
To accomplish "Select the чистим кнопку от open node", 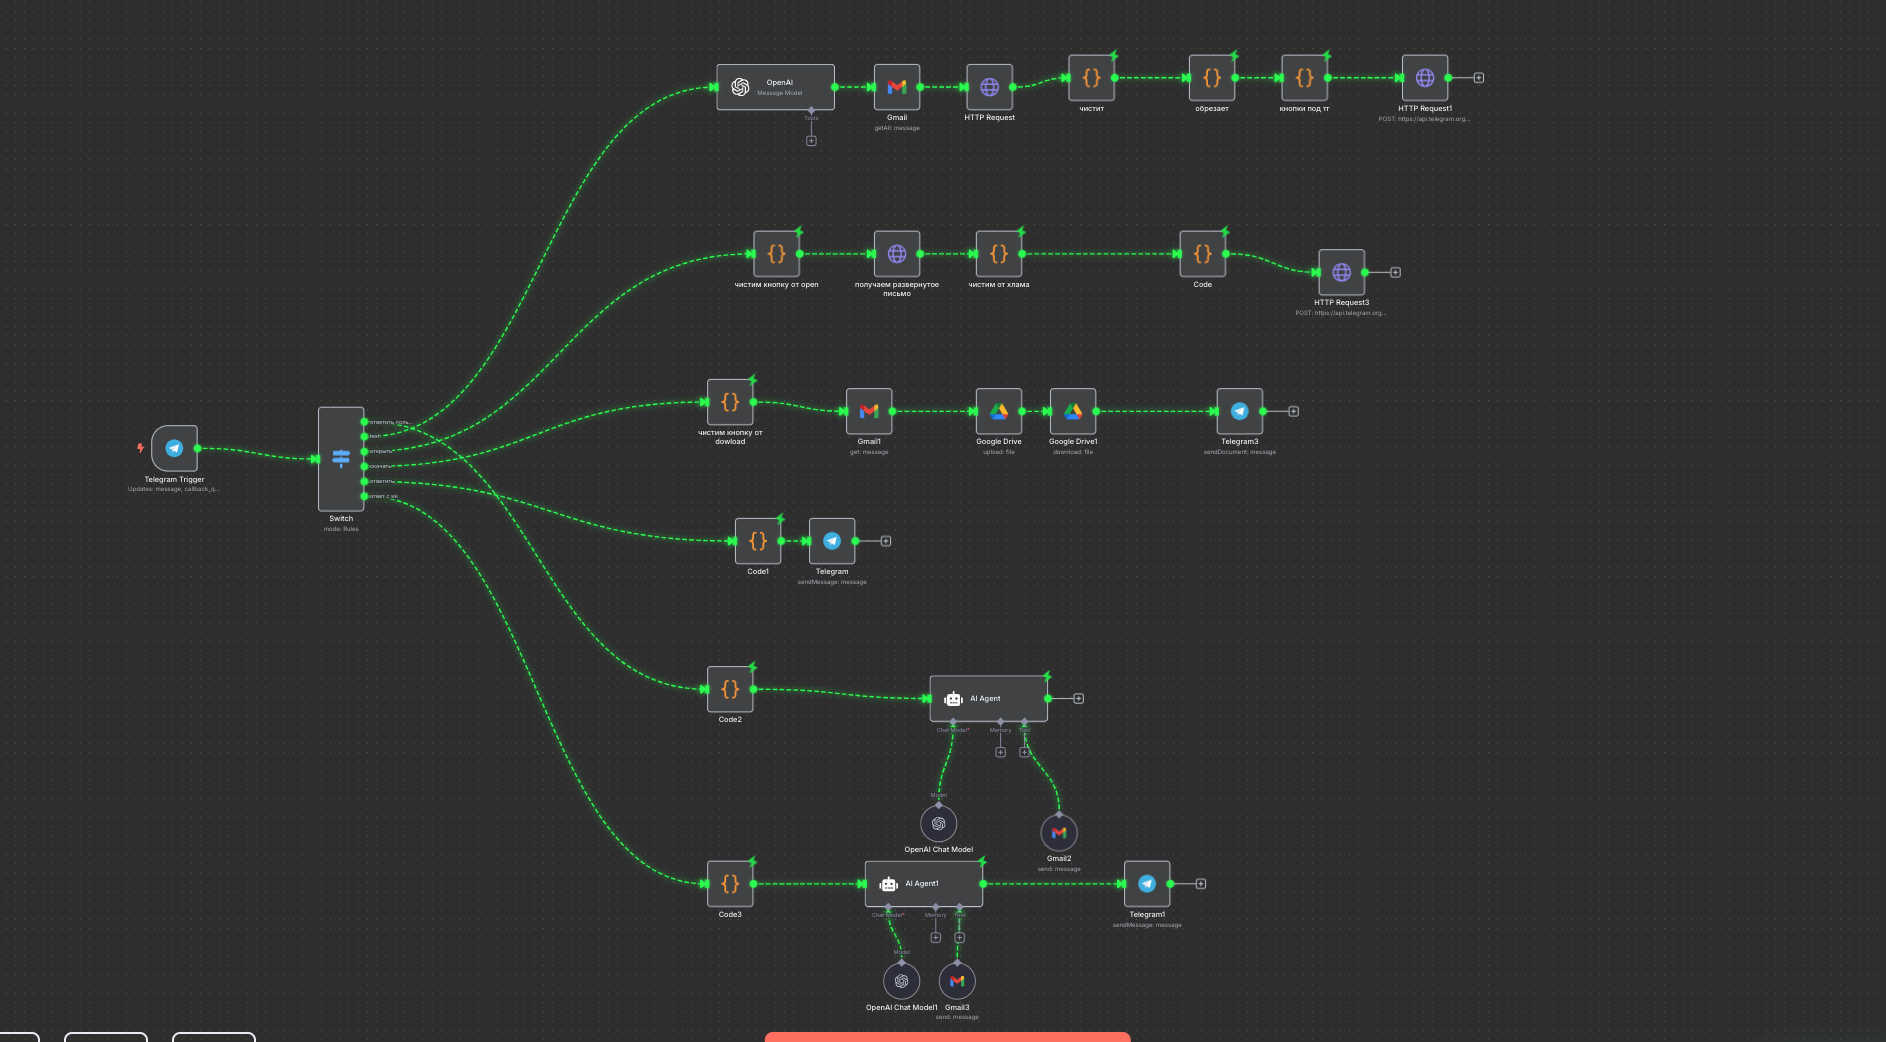I will click(776, 254).
